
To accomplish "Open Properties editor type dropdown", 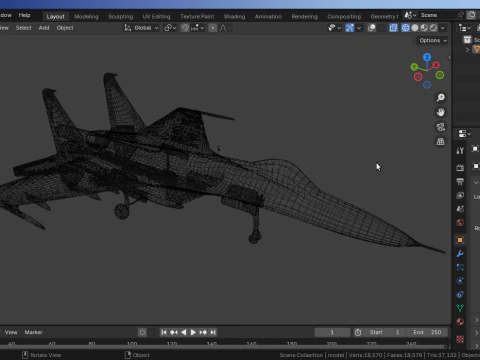I will click(464, 134).
